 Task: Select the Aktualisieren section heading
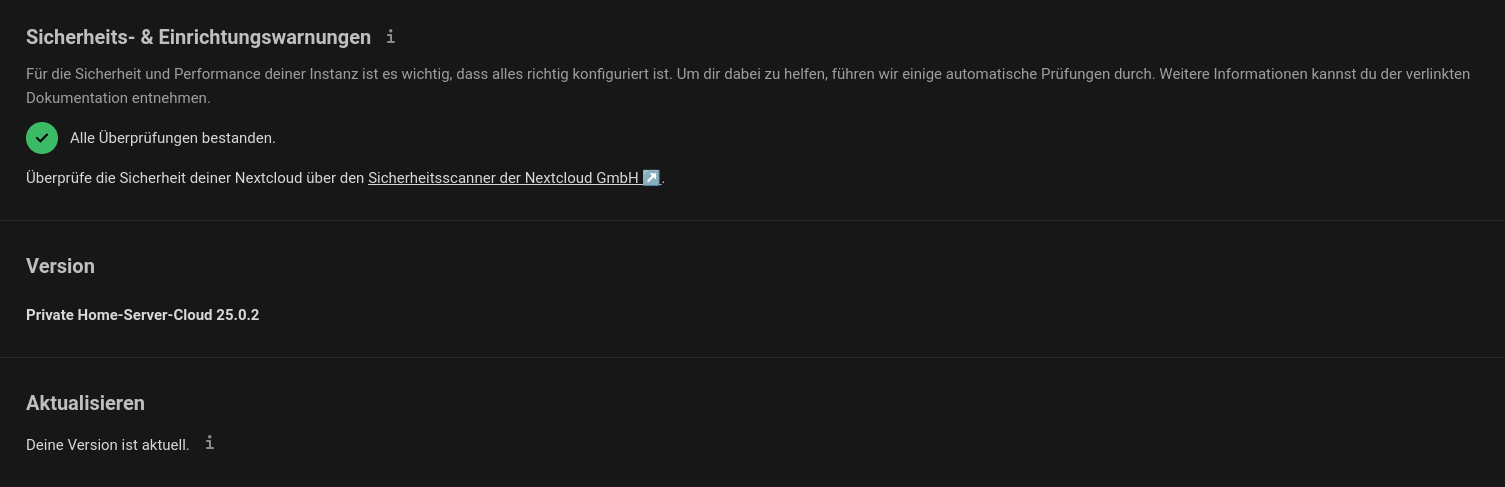point(85,403)
